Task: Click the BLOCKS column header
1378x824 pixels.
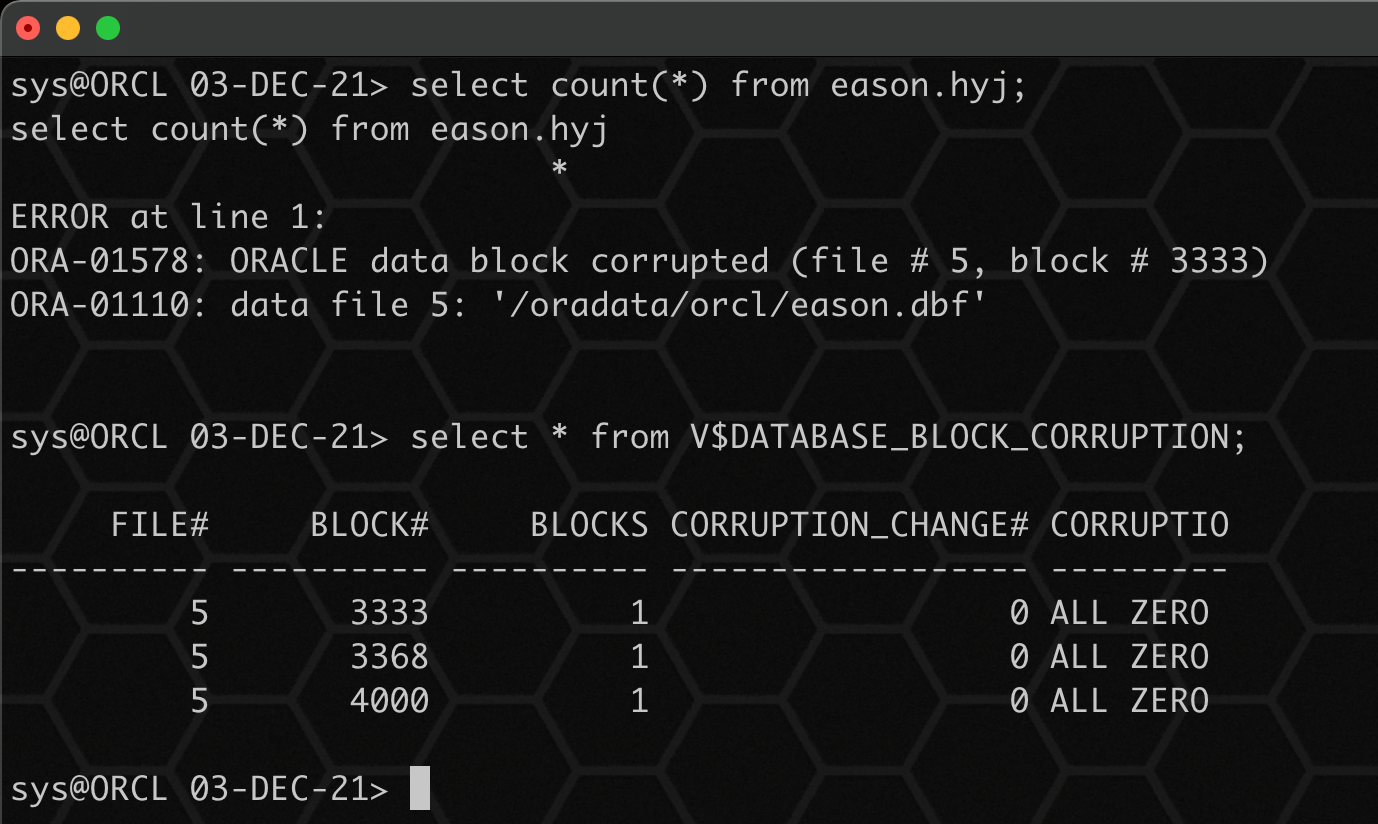Action: tap(590, 524)
